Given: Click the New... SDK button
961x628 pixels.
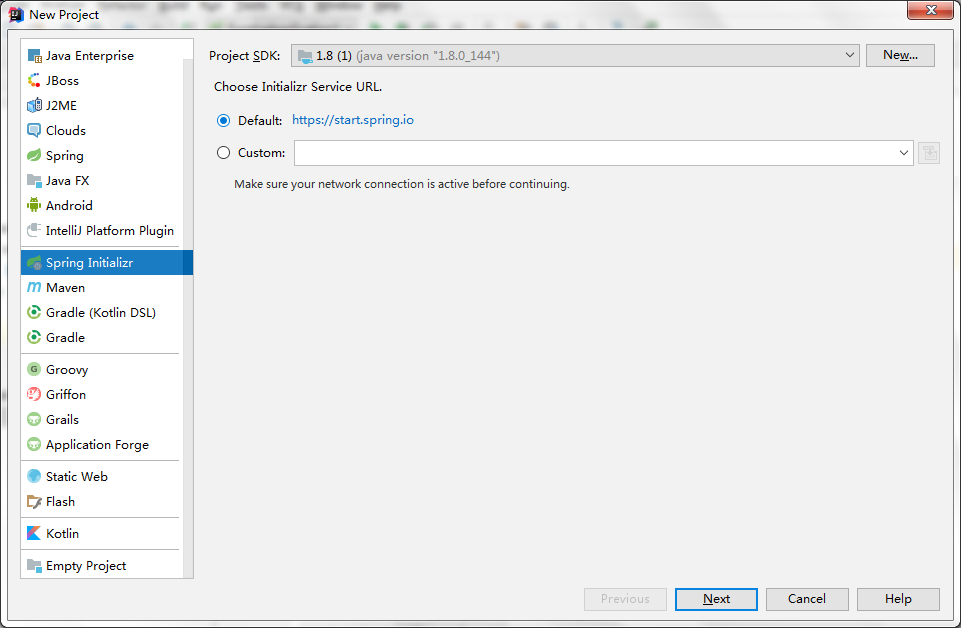Looking at the screenshot, I should point(900,55).
